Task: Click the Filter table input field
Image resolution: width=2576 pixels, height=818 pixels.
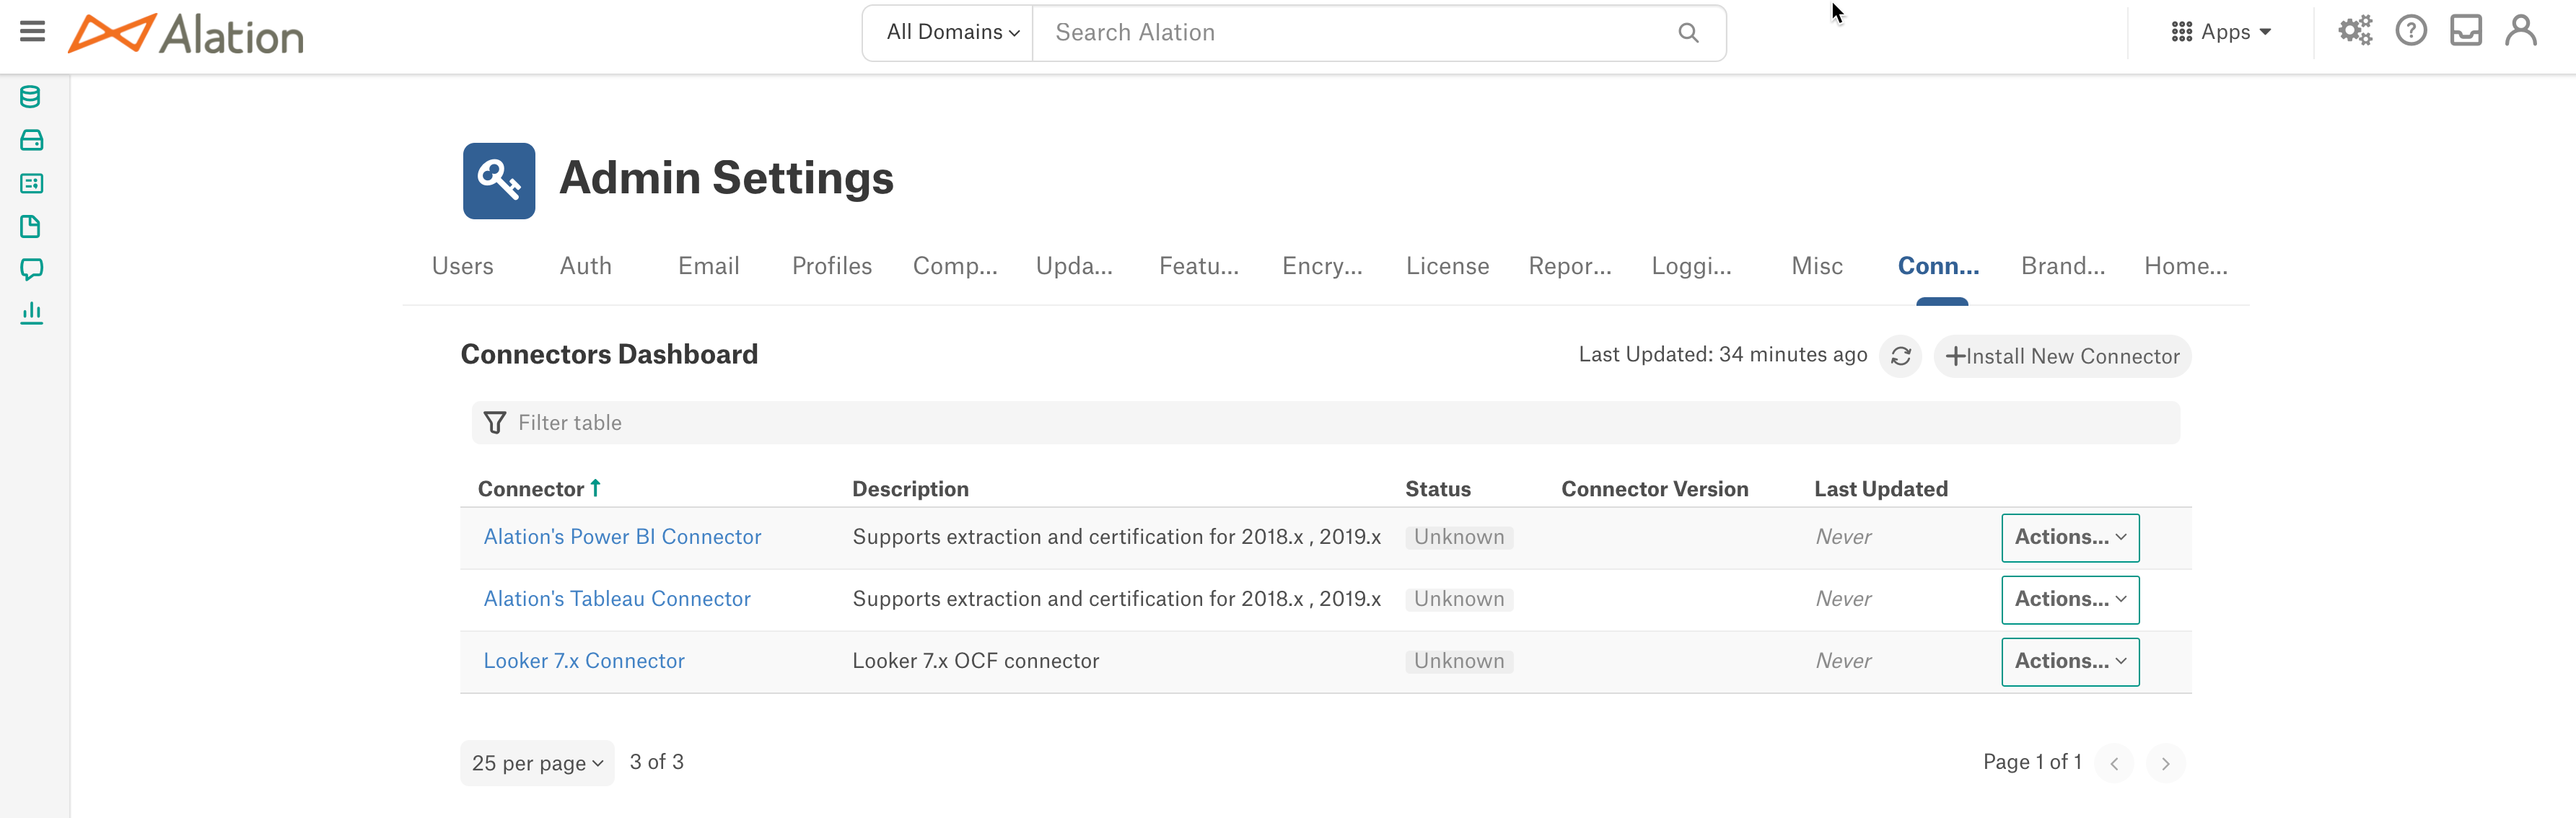Action: coord(1326,423)
